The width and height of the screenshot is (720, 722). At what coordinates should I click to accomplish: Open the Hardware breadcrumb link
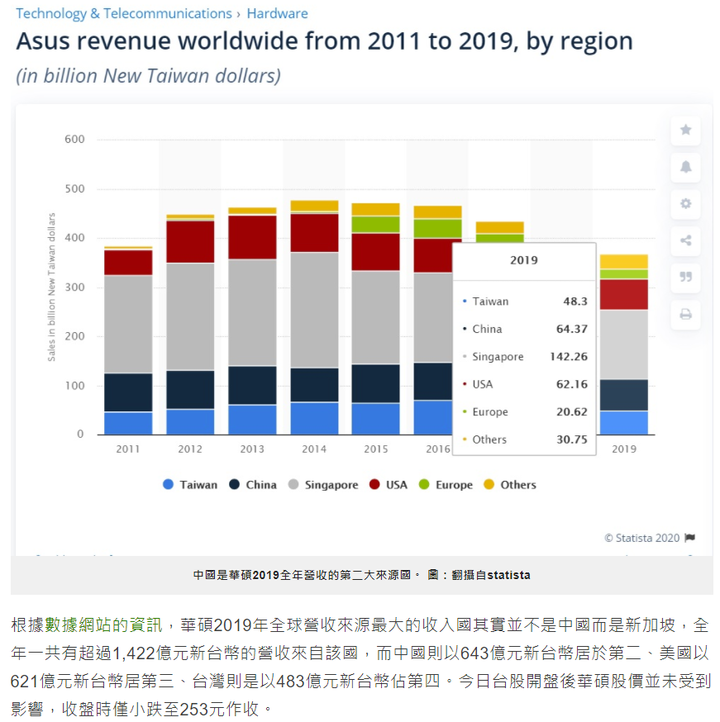click(277, 13)
